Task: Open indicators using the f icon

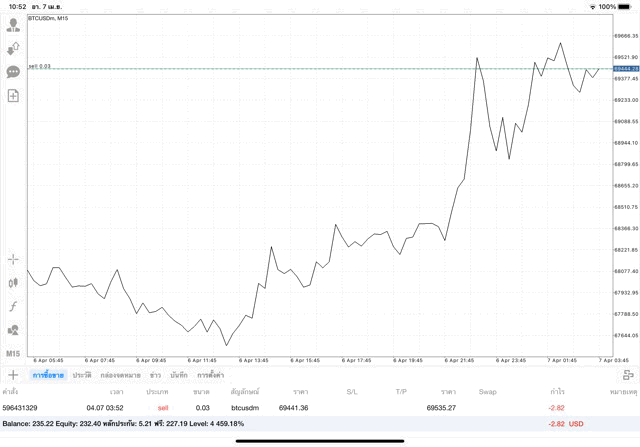Action: (13, 306)
